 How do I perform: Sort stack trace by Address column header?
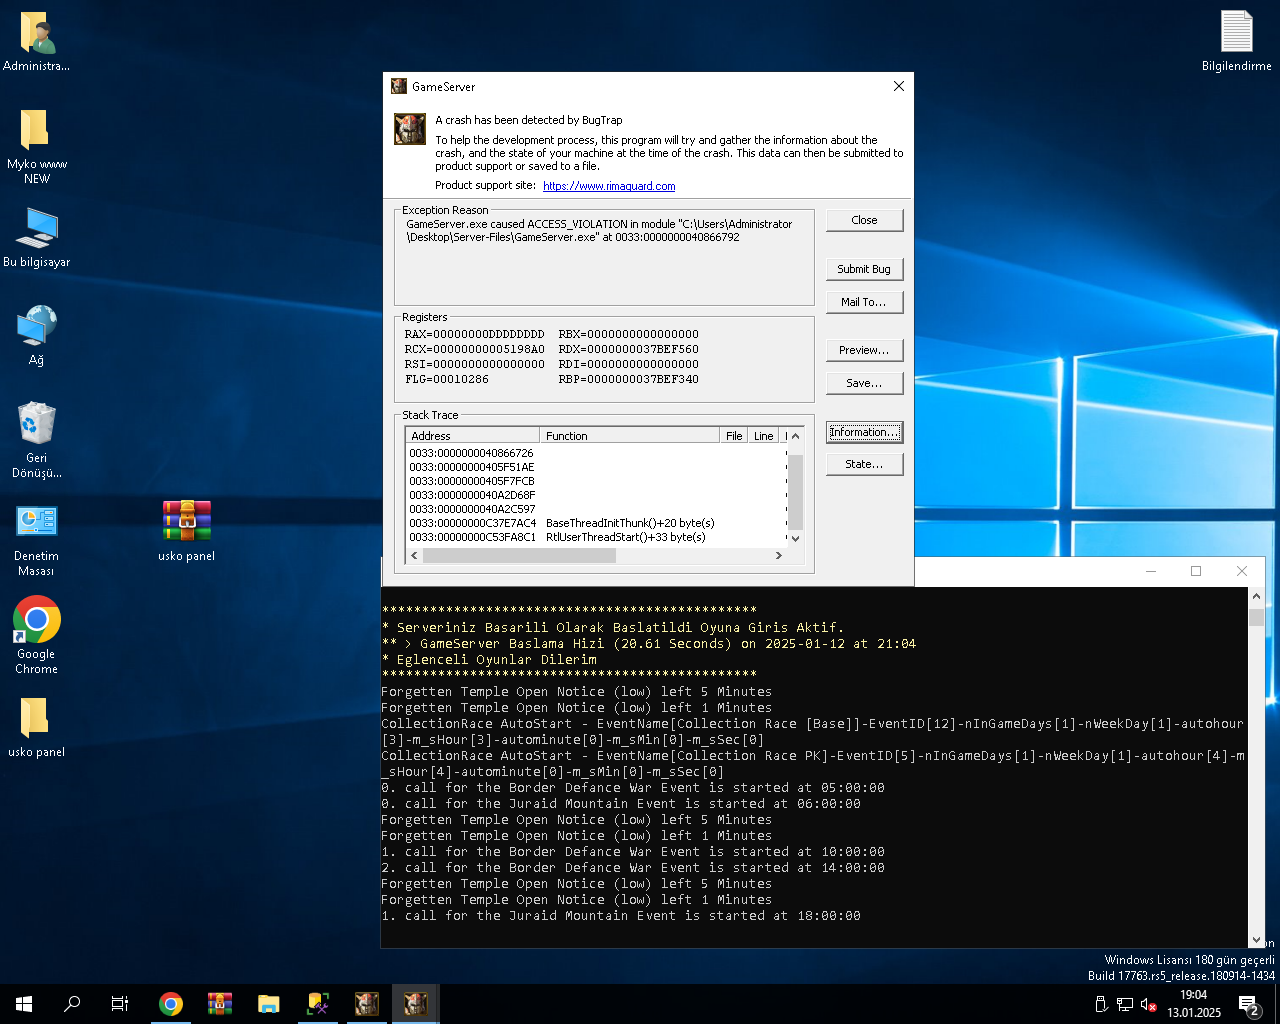(473, 436)
